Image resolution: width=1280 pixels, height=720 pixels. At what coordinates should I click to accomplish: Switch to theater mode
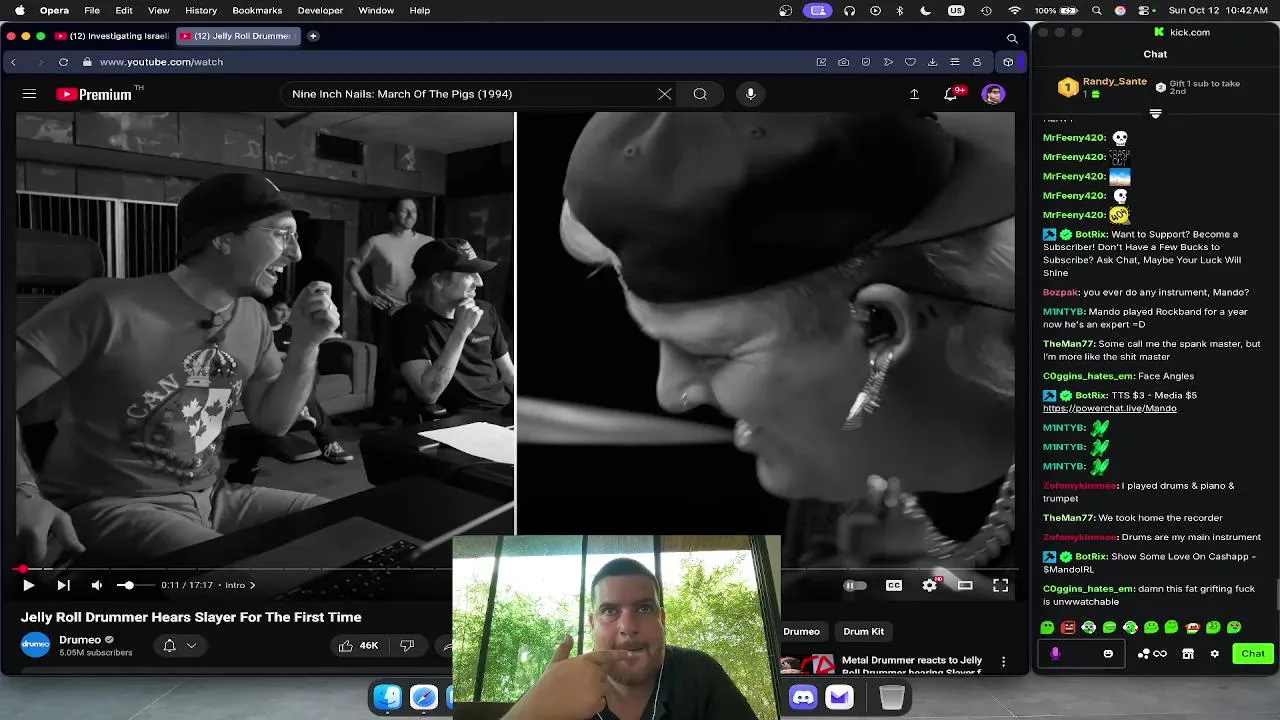click(x=965, y=585)
